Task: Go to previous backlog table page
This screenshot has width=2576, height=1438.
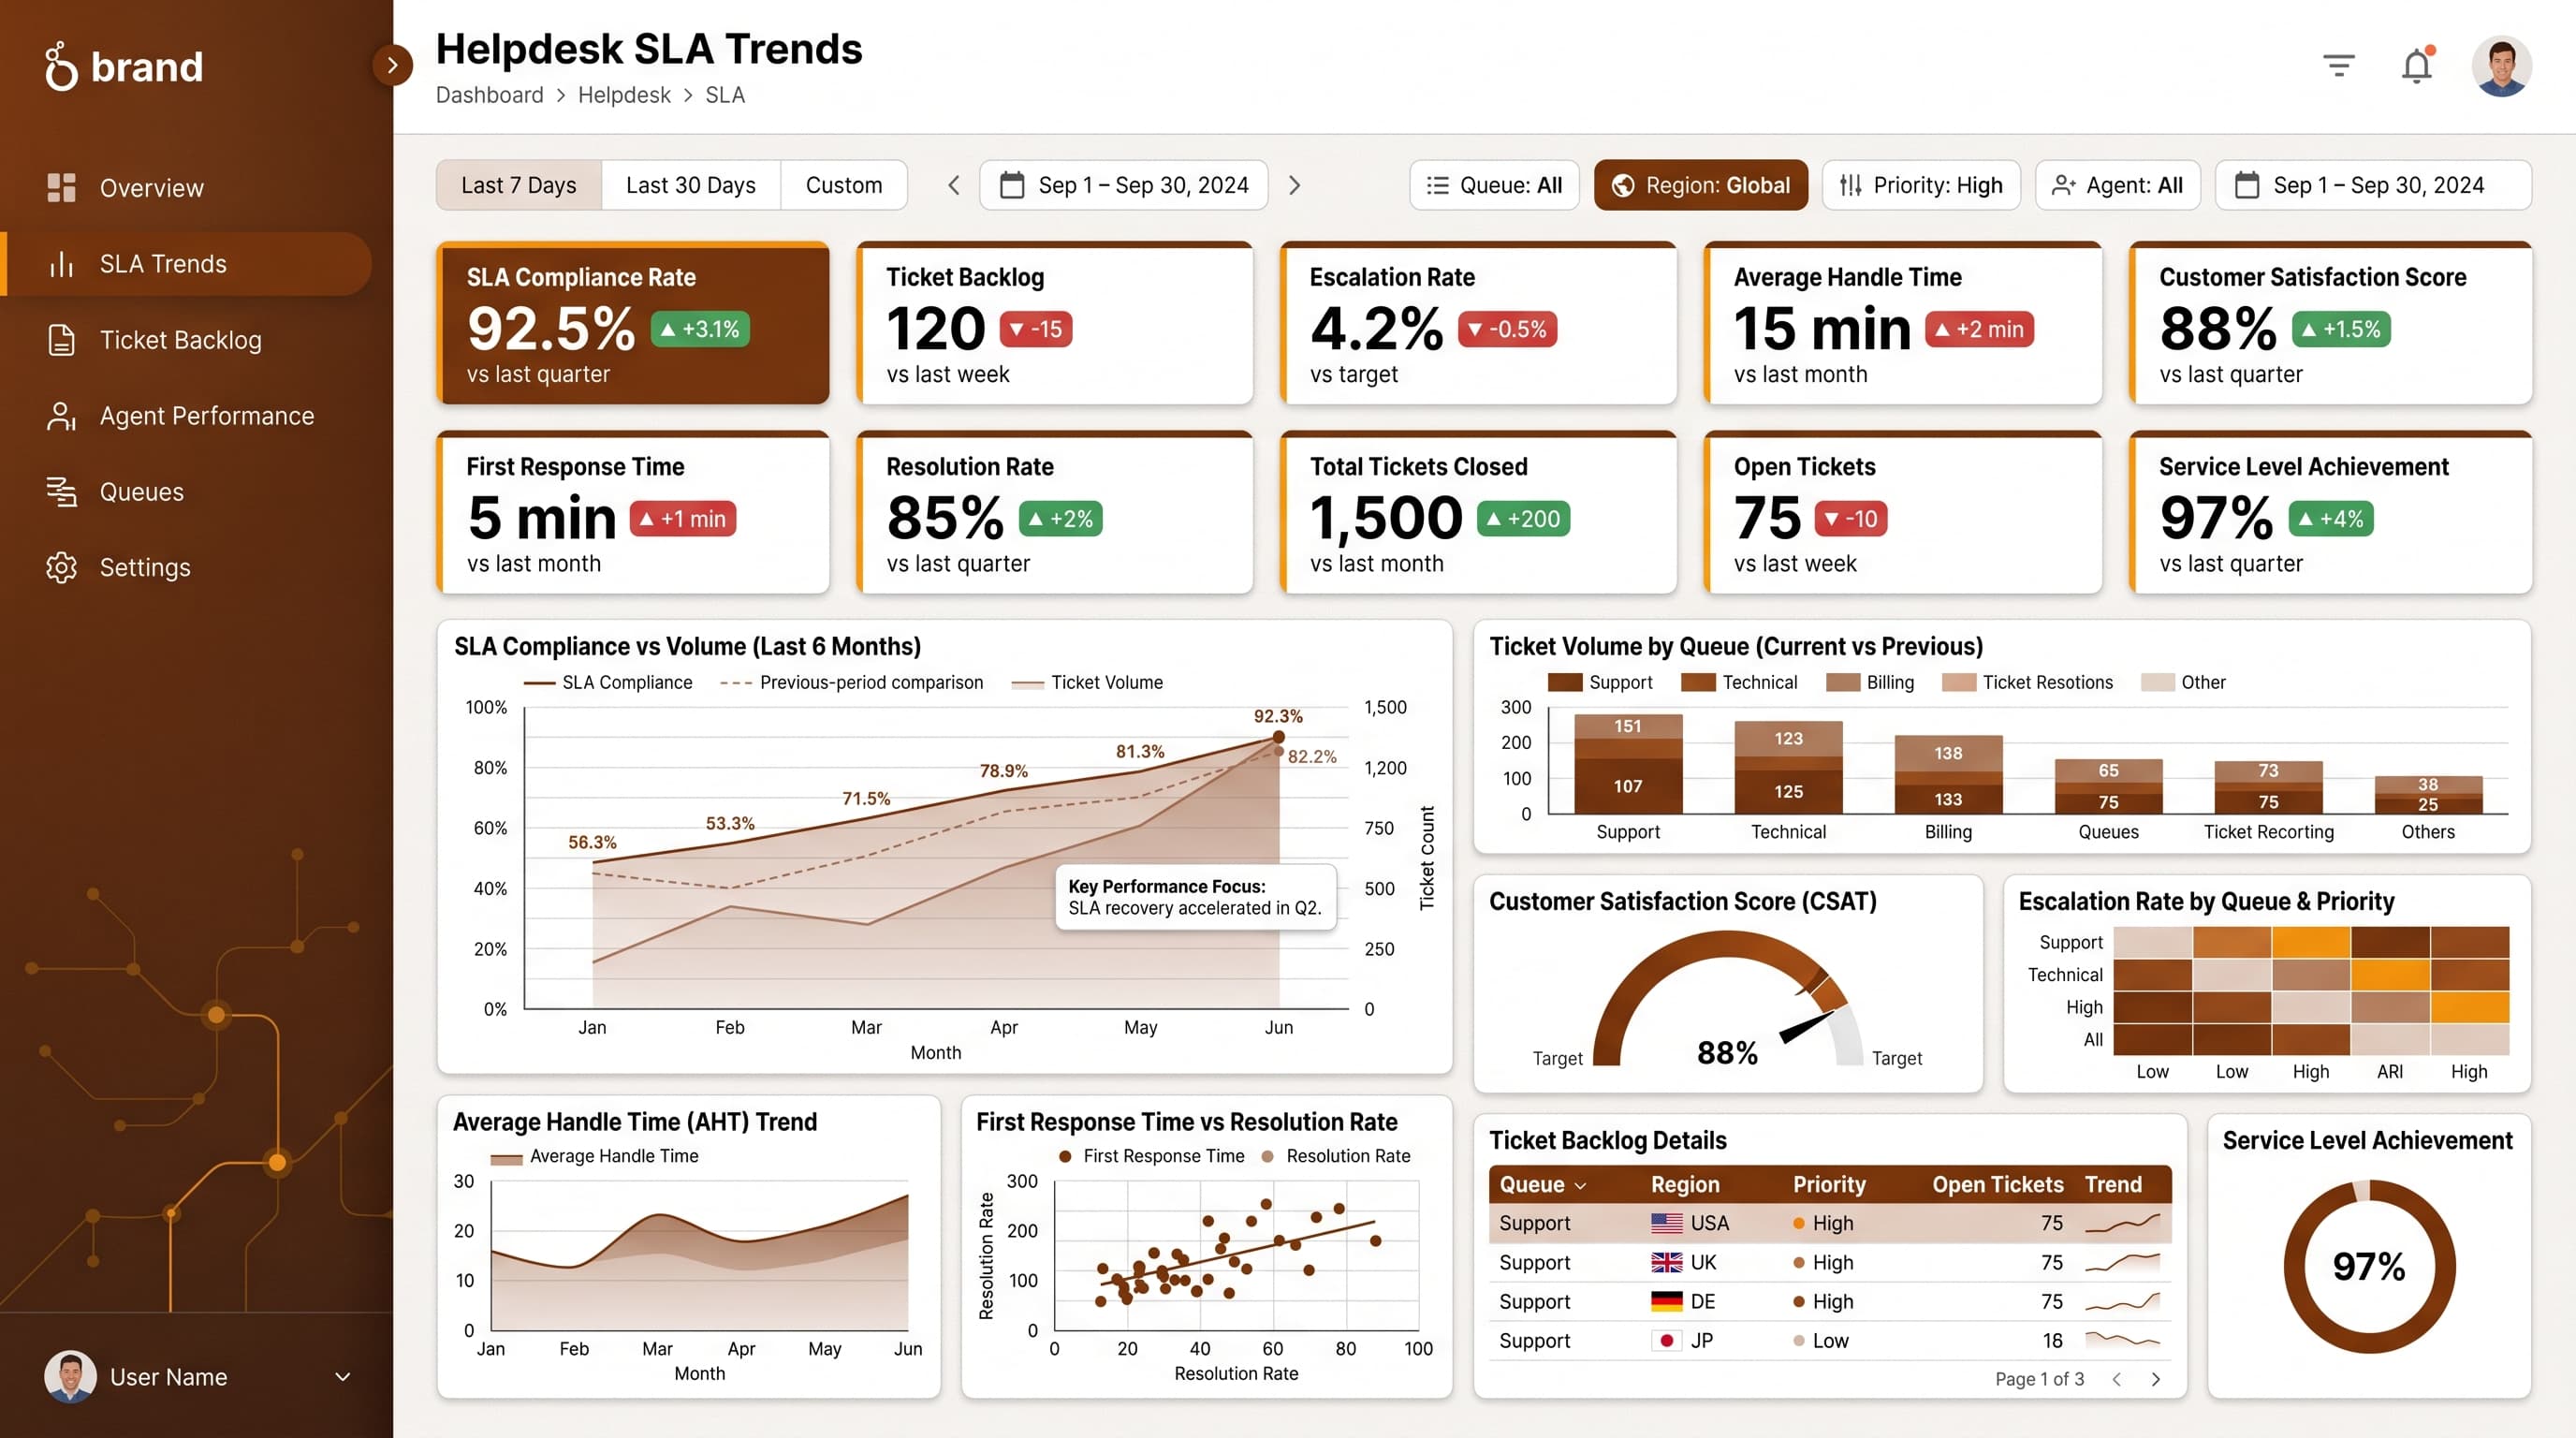Action: coord(2117,1379)
